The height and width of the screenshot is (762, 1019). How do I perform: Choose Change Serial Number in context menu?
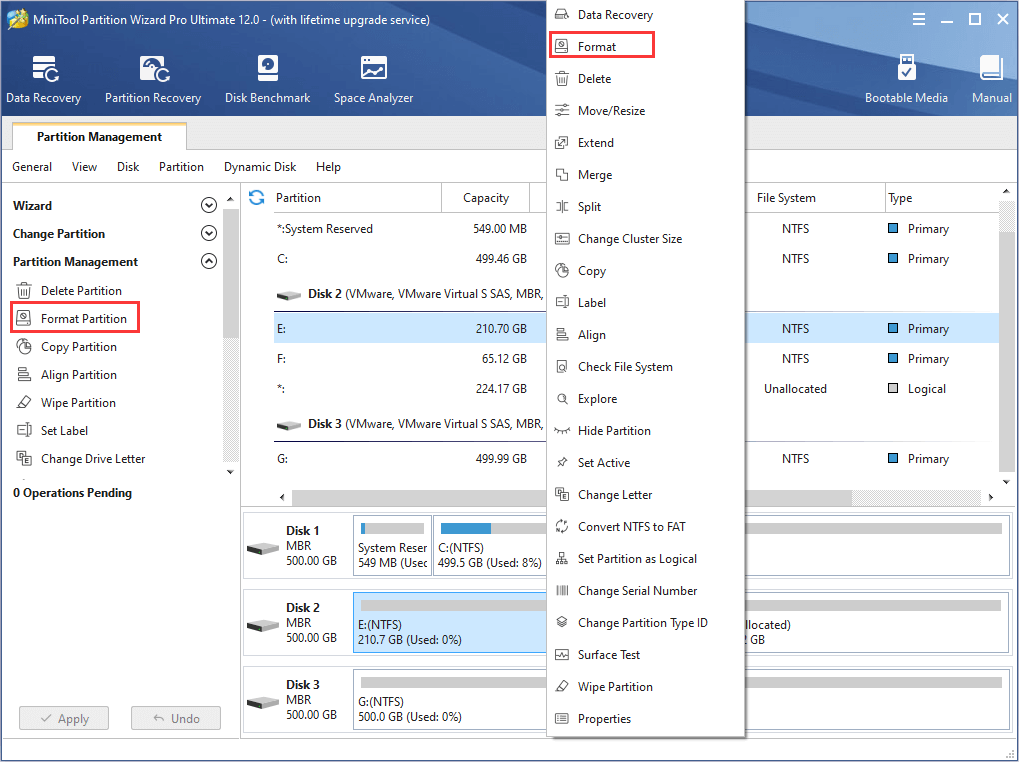coord(645,591)
